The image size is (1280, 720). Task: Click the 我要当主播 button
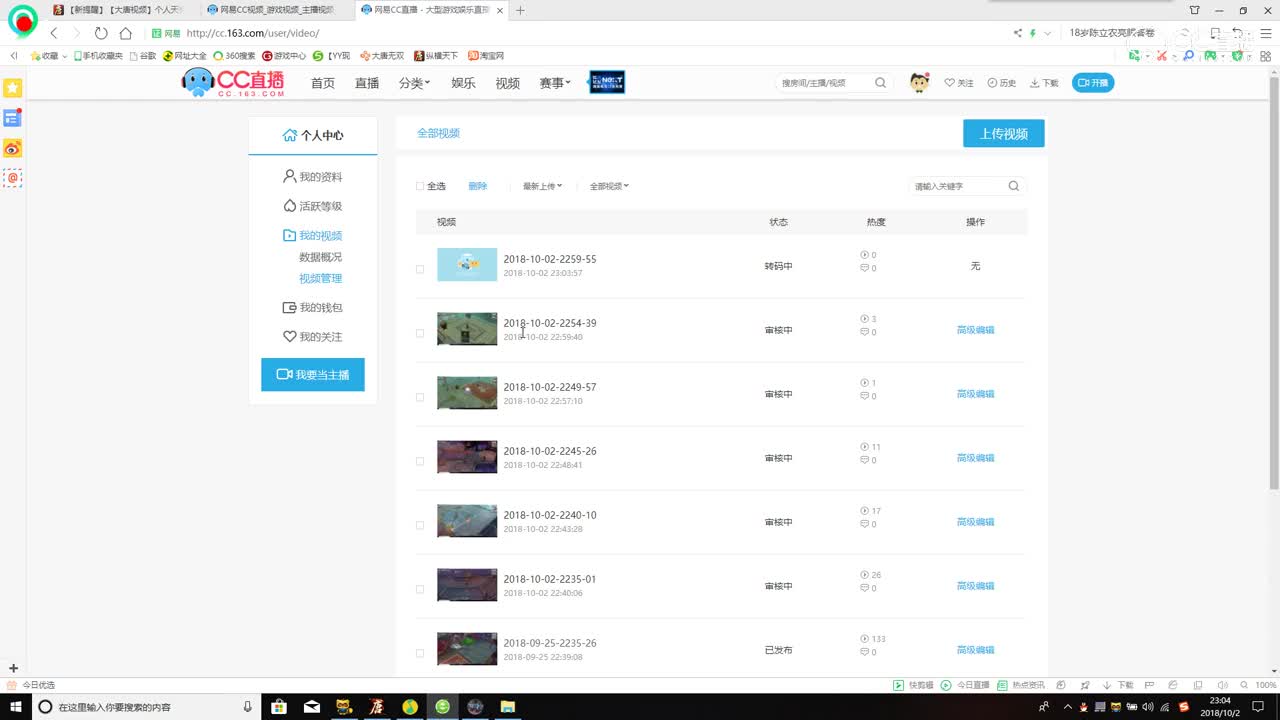313,374
